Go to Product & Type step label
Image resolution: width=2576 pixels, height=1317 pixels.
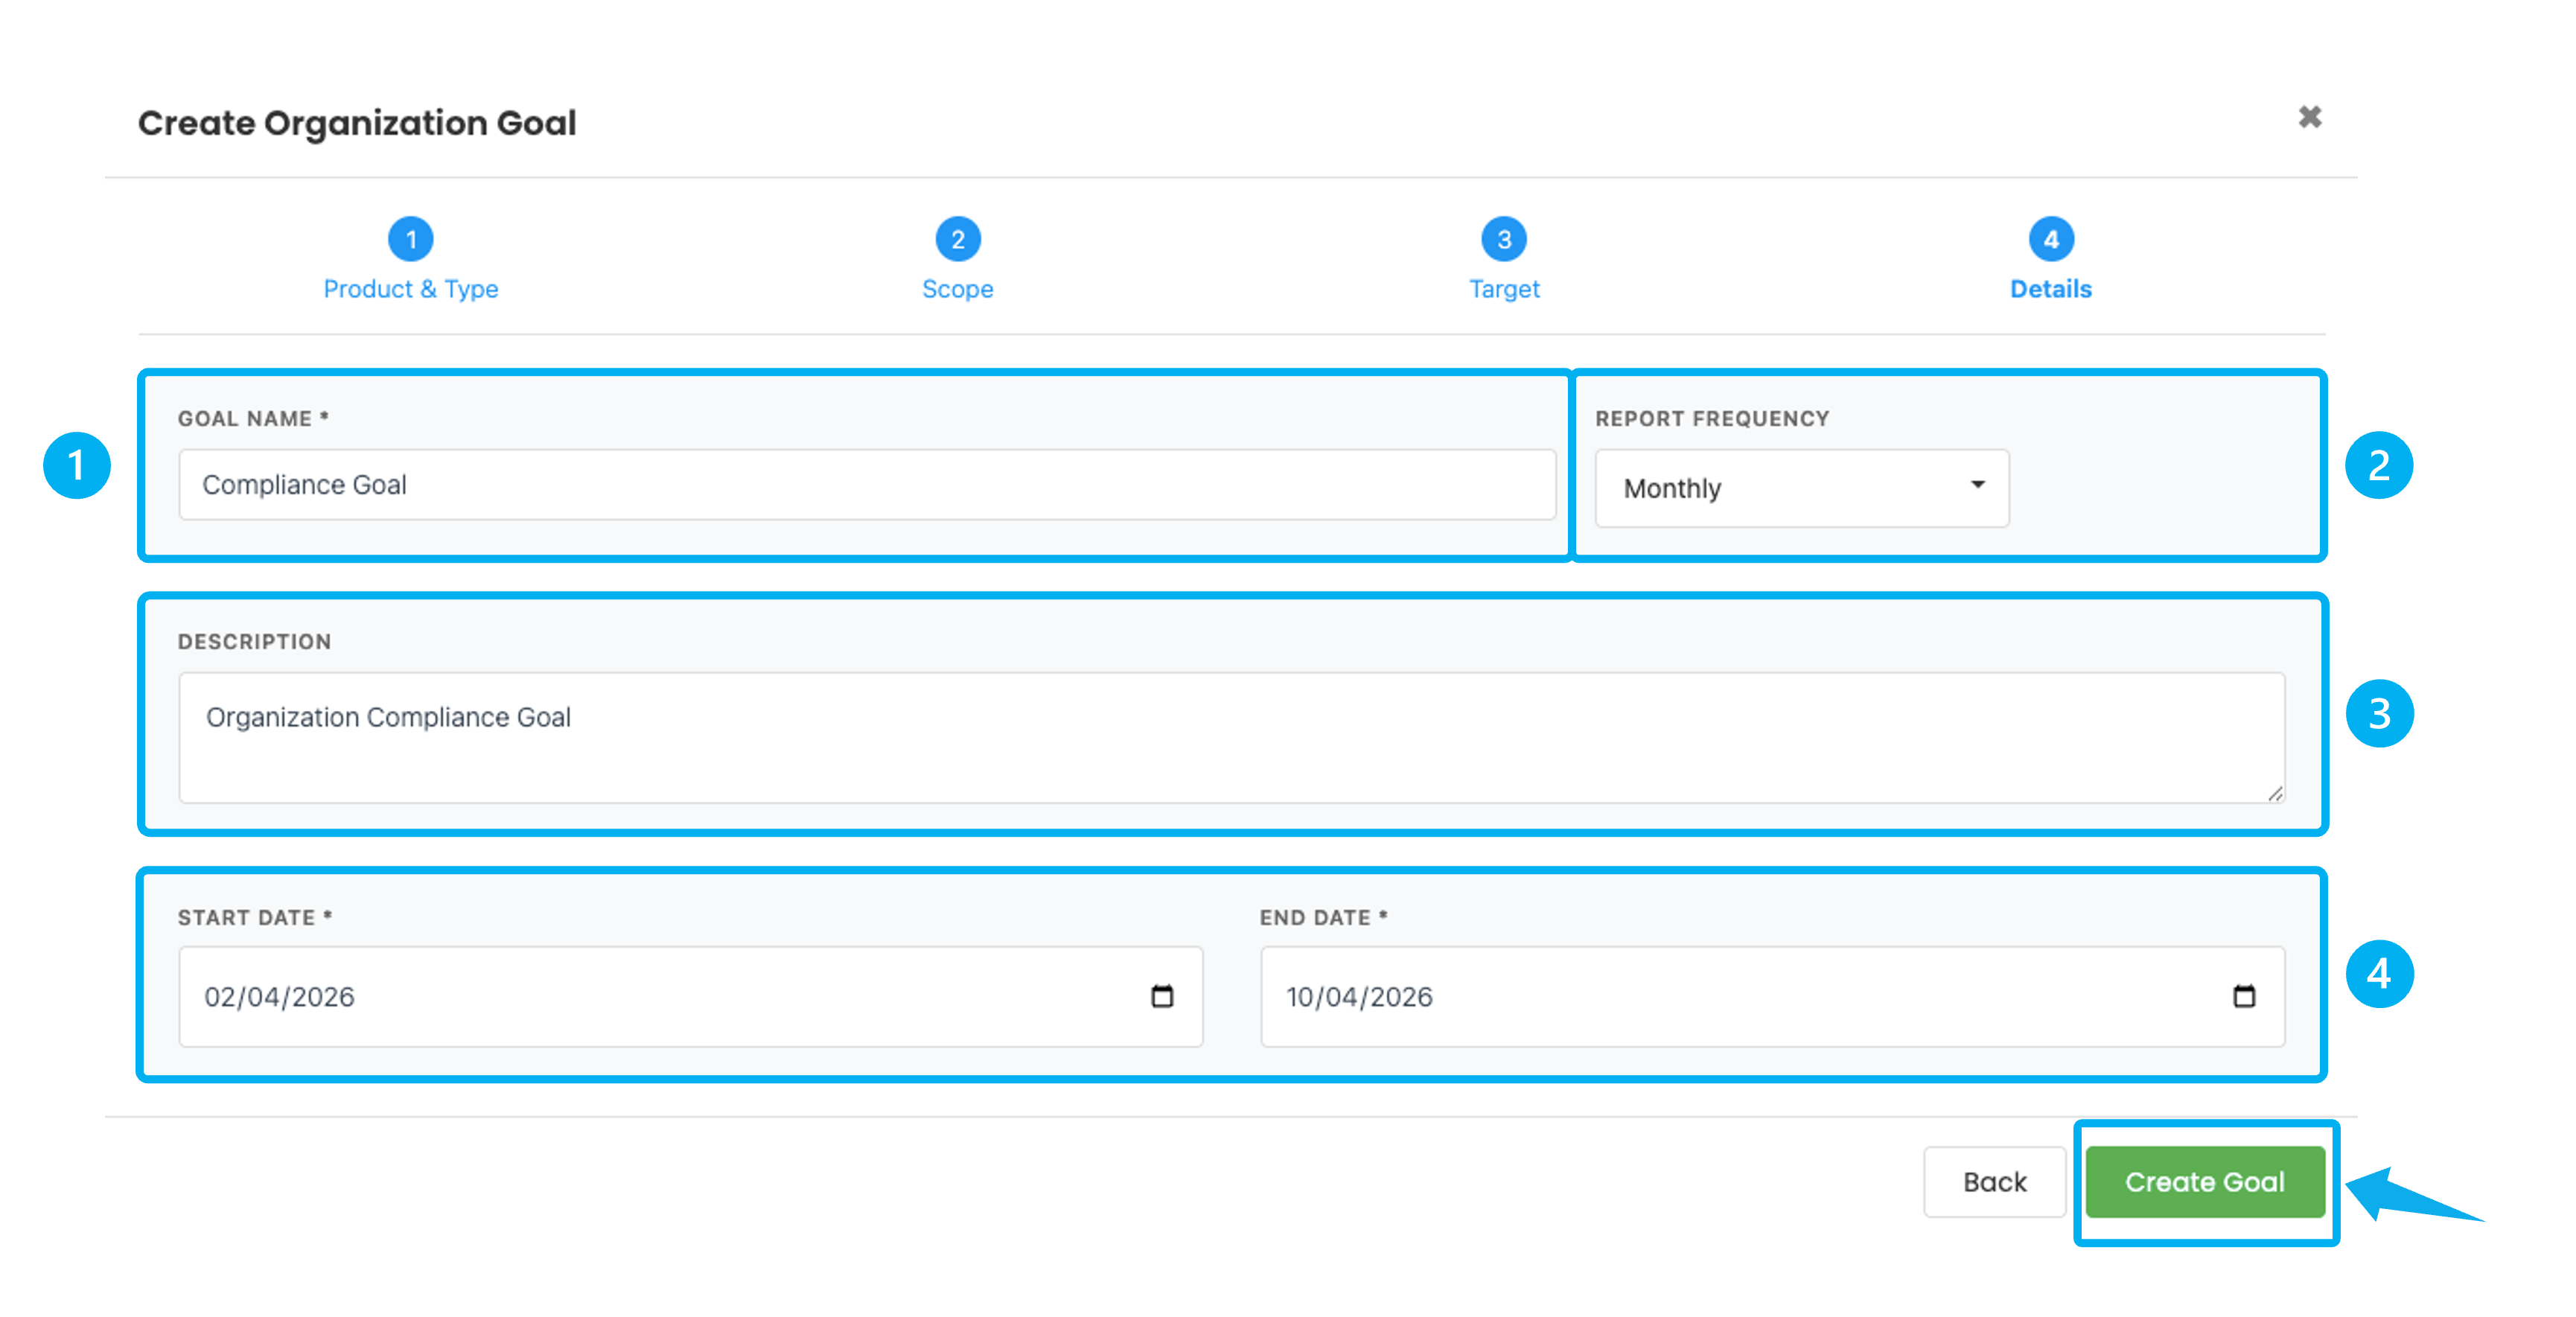click(410, 289)
